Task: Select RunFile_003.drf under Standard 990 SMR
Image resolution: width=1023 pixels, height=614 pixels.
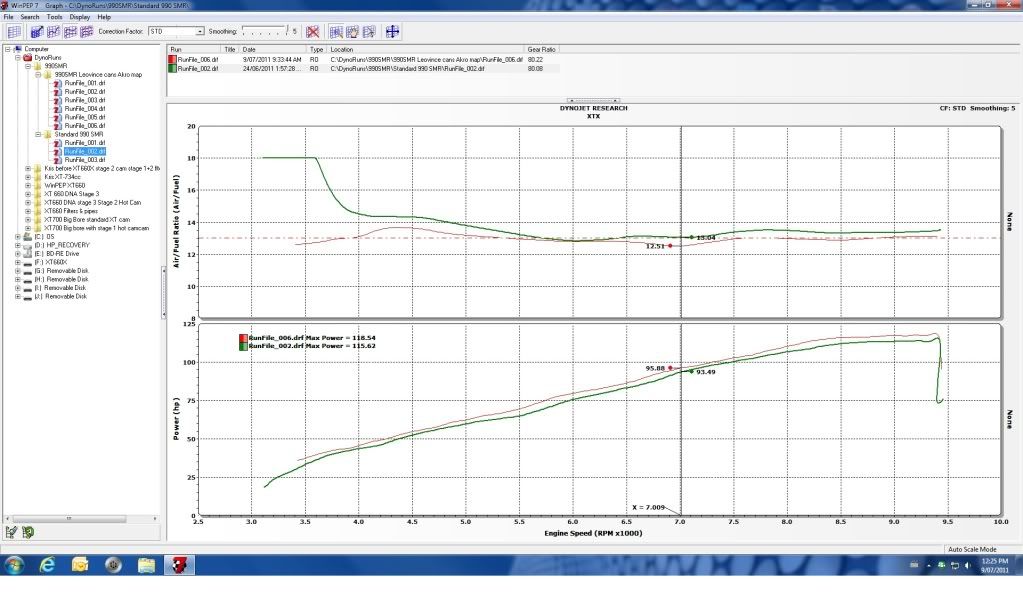Action: point(85,159)
